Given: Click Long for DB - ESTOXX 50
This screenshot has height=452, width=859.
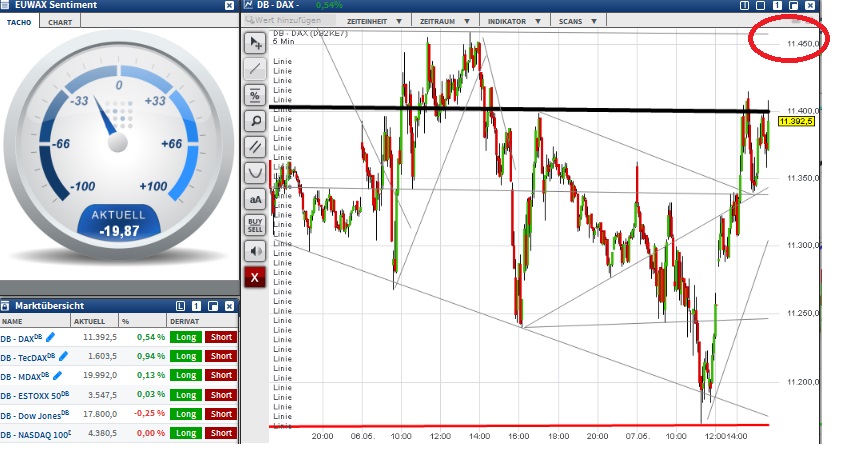Looking at the screenshot, I should (x=186, y=395).
